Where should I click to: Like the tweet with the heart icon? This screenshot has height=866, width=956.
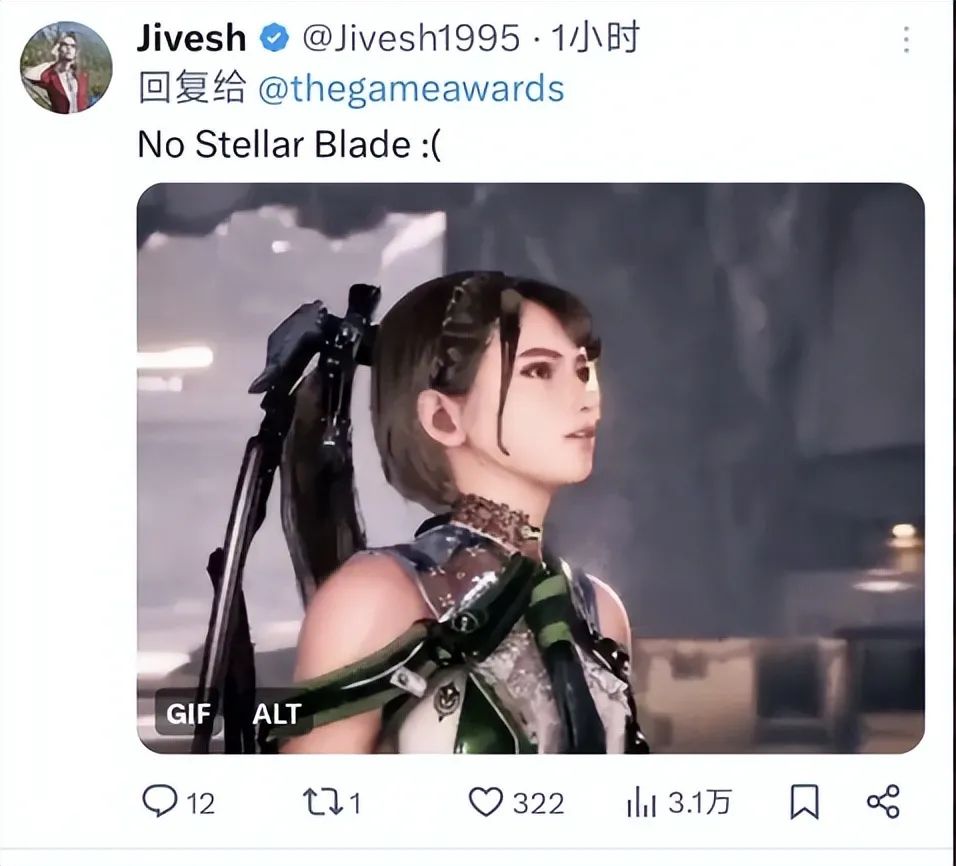[x=485, y=801]
